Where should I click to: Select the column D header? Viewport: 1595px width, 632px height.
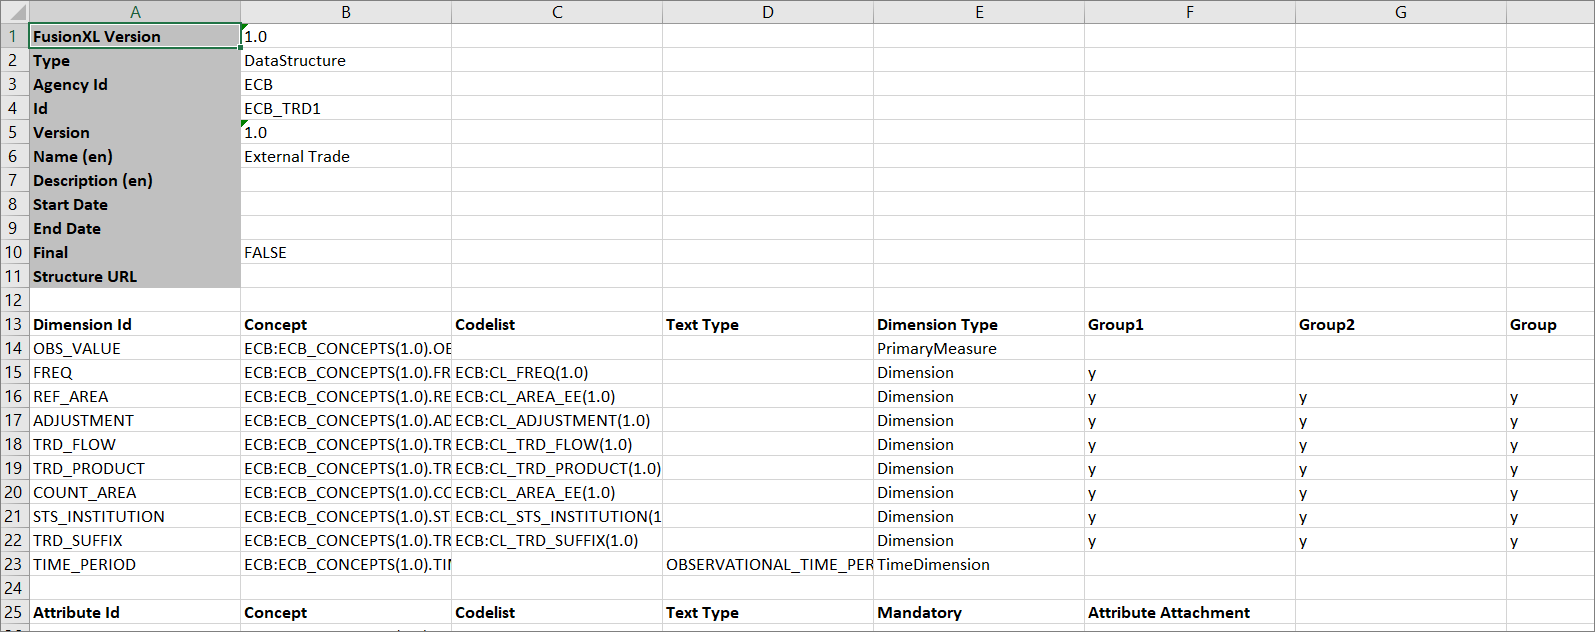coord(767,12)
